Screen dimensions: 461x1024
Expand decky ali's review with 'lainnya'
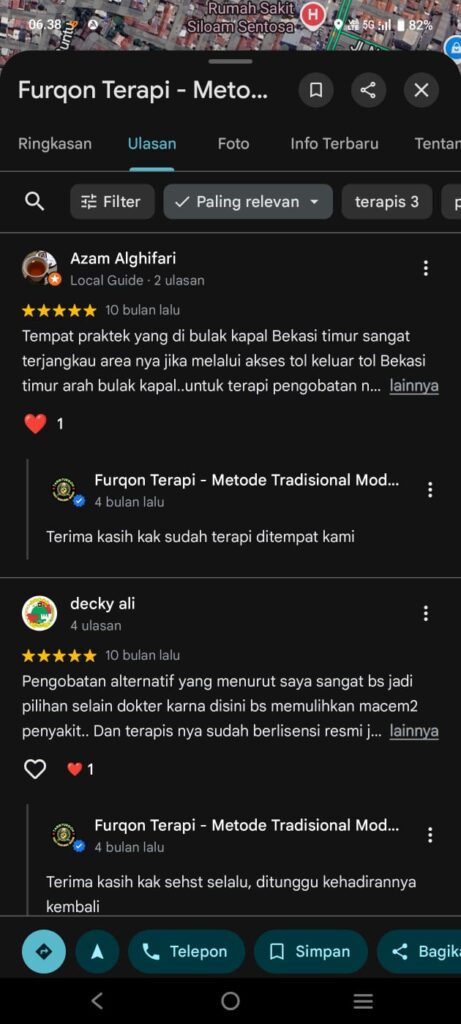pos(414,731)
